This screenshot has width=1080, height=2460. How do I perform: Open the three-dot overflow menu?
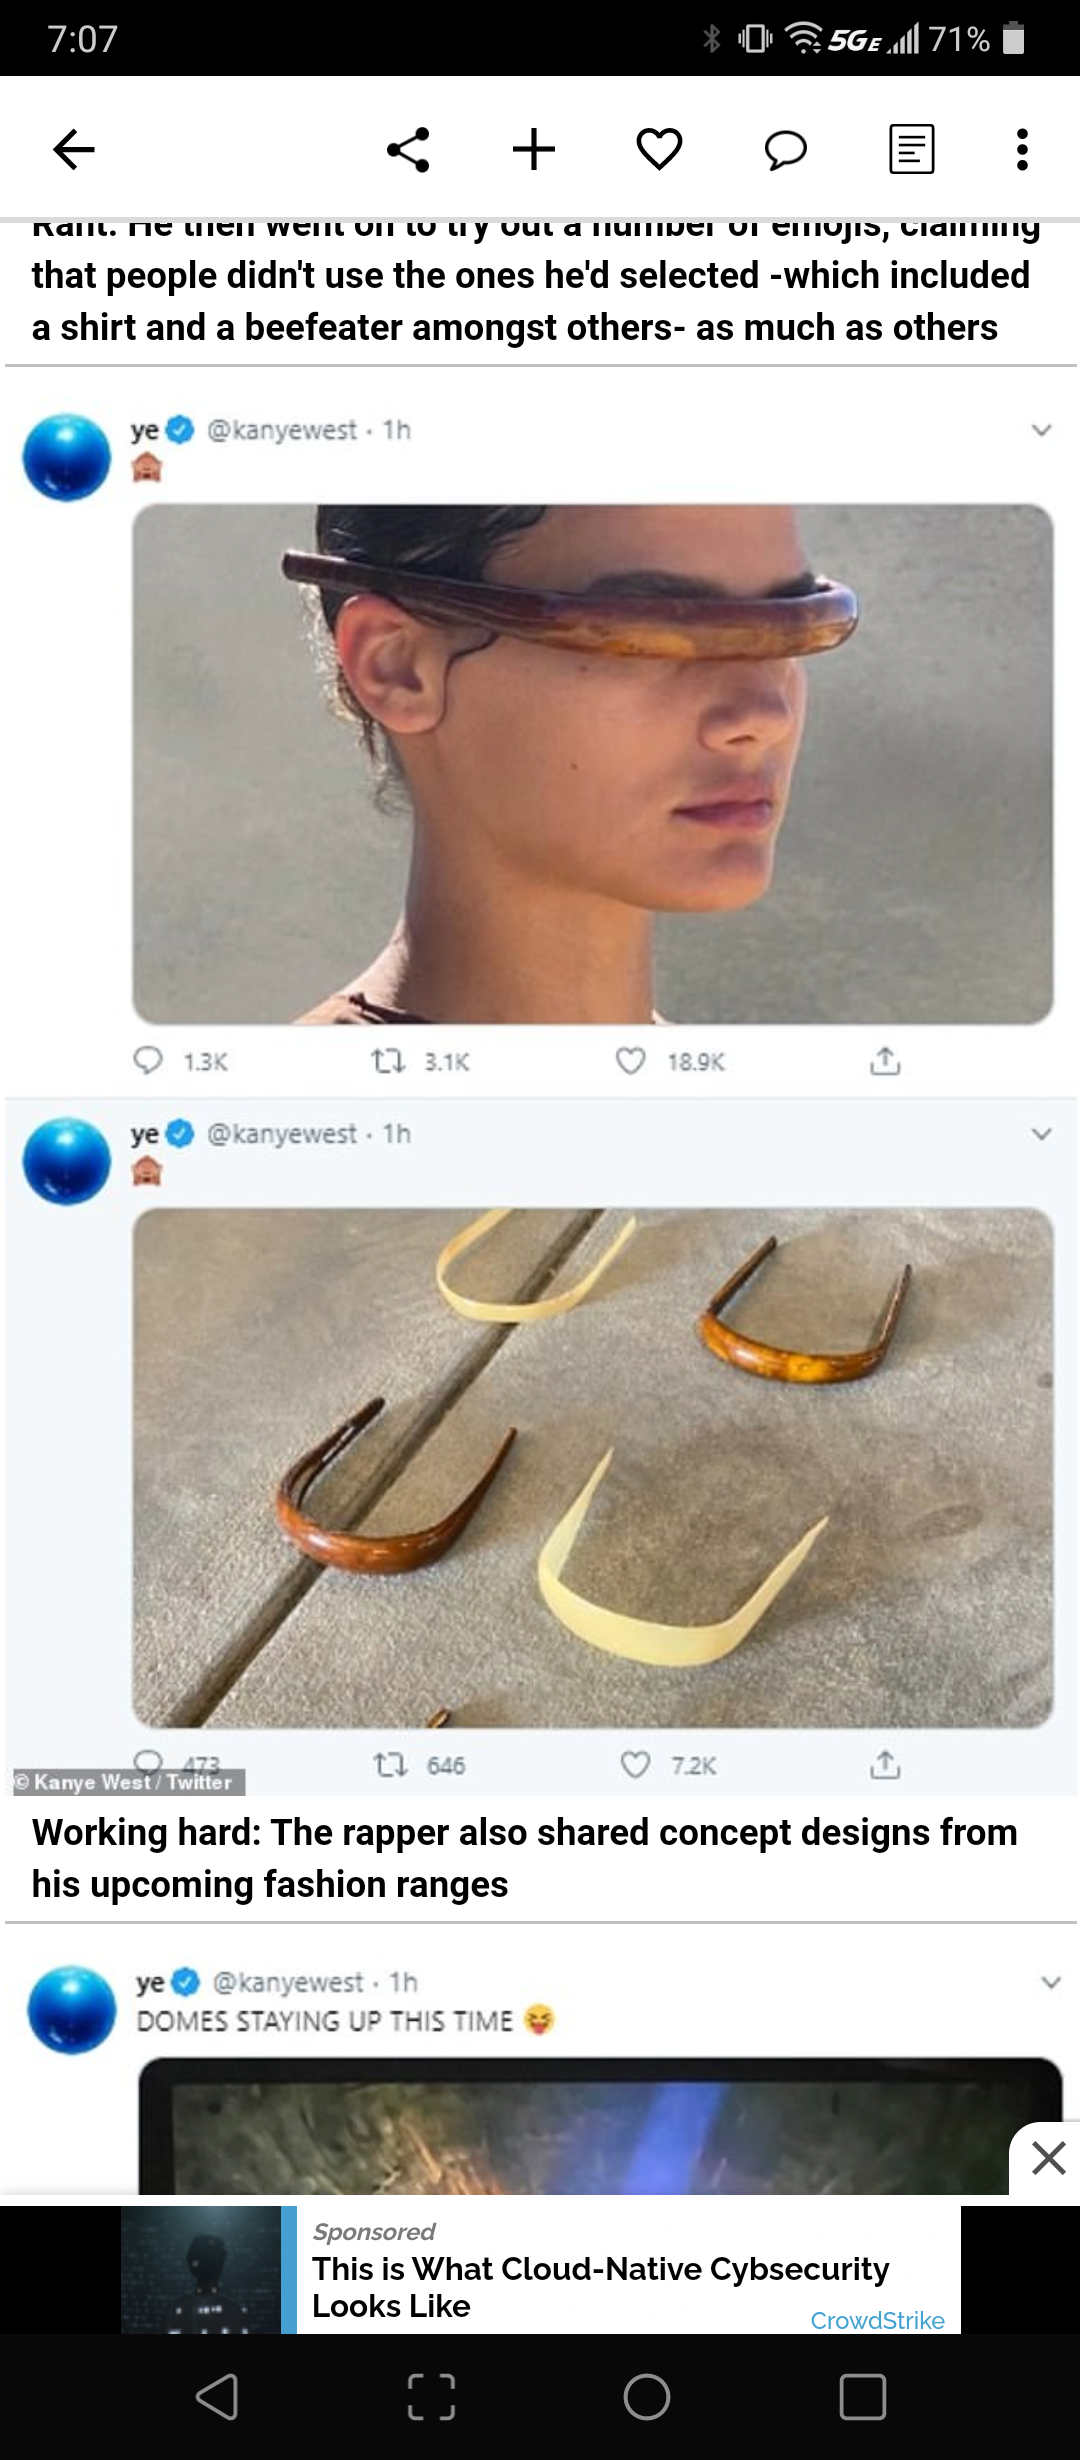pos(1021,150)
